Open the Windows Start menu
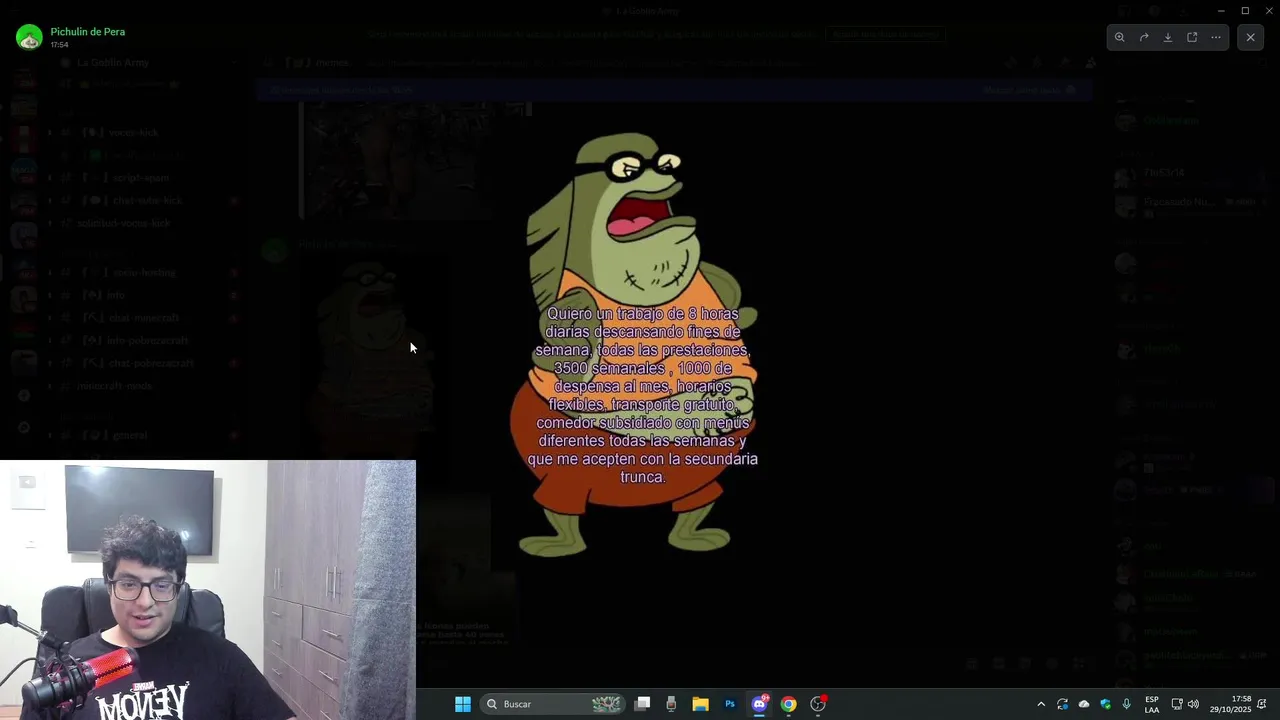The width and height of the screenshot is (1280, 720). click(x=463, y=704)
